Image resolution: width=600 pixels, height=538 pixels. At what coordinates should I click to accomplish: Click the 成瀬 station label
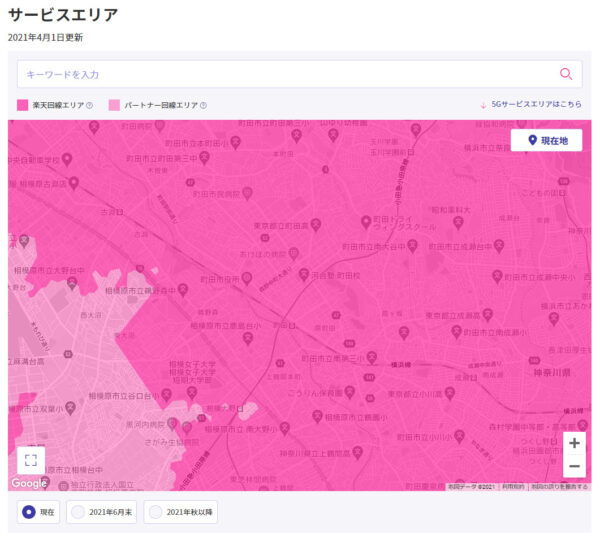point(466,377)
